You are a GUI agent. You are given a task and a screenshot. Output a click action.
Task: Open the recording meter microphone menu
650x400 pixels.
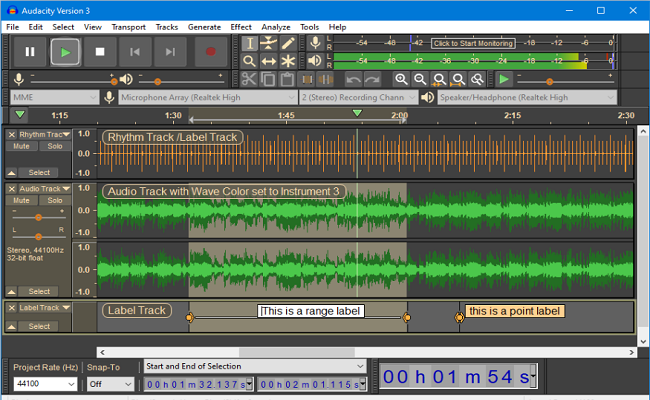315,43
